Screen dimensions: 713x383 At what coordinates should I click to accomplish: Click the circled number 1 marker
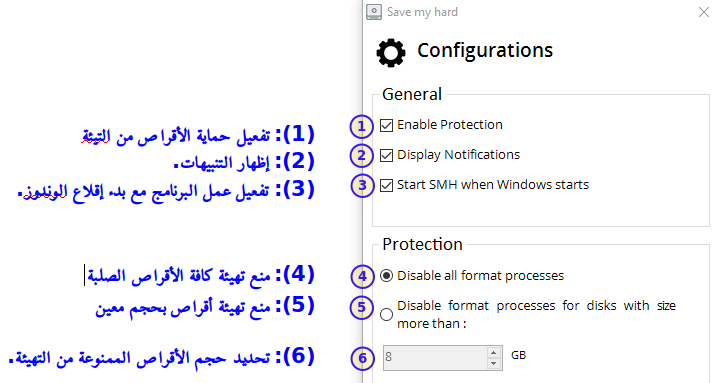(x=362, y=126)
